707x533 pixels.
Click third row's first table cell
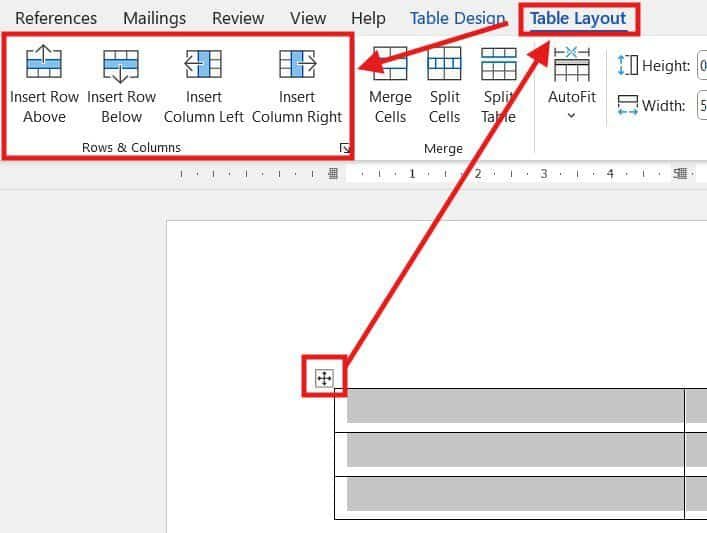509,498
